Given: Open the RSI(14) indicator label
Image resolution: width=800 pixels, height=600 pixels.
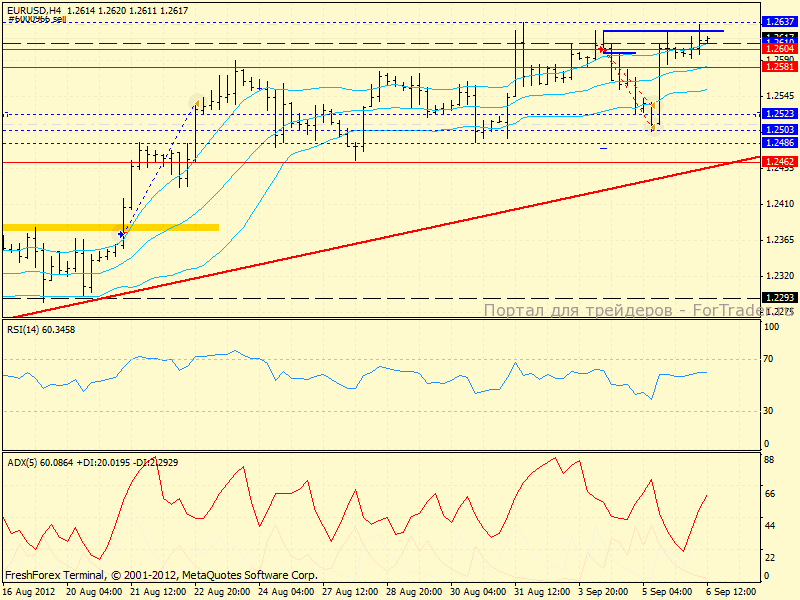Looking at the screenshot, I should click(x=41, y=329).
